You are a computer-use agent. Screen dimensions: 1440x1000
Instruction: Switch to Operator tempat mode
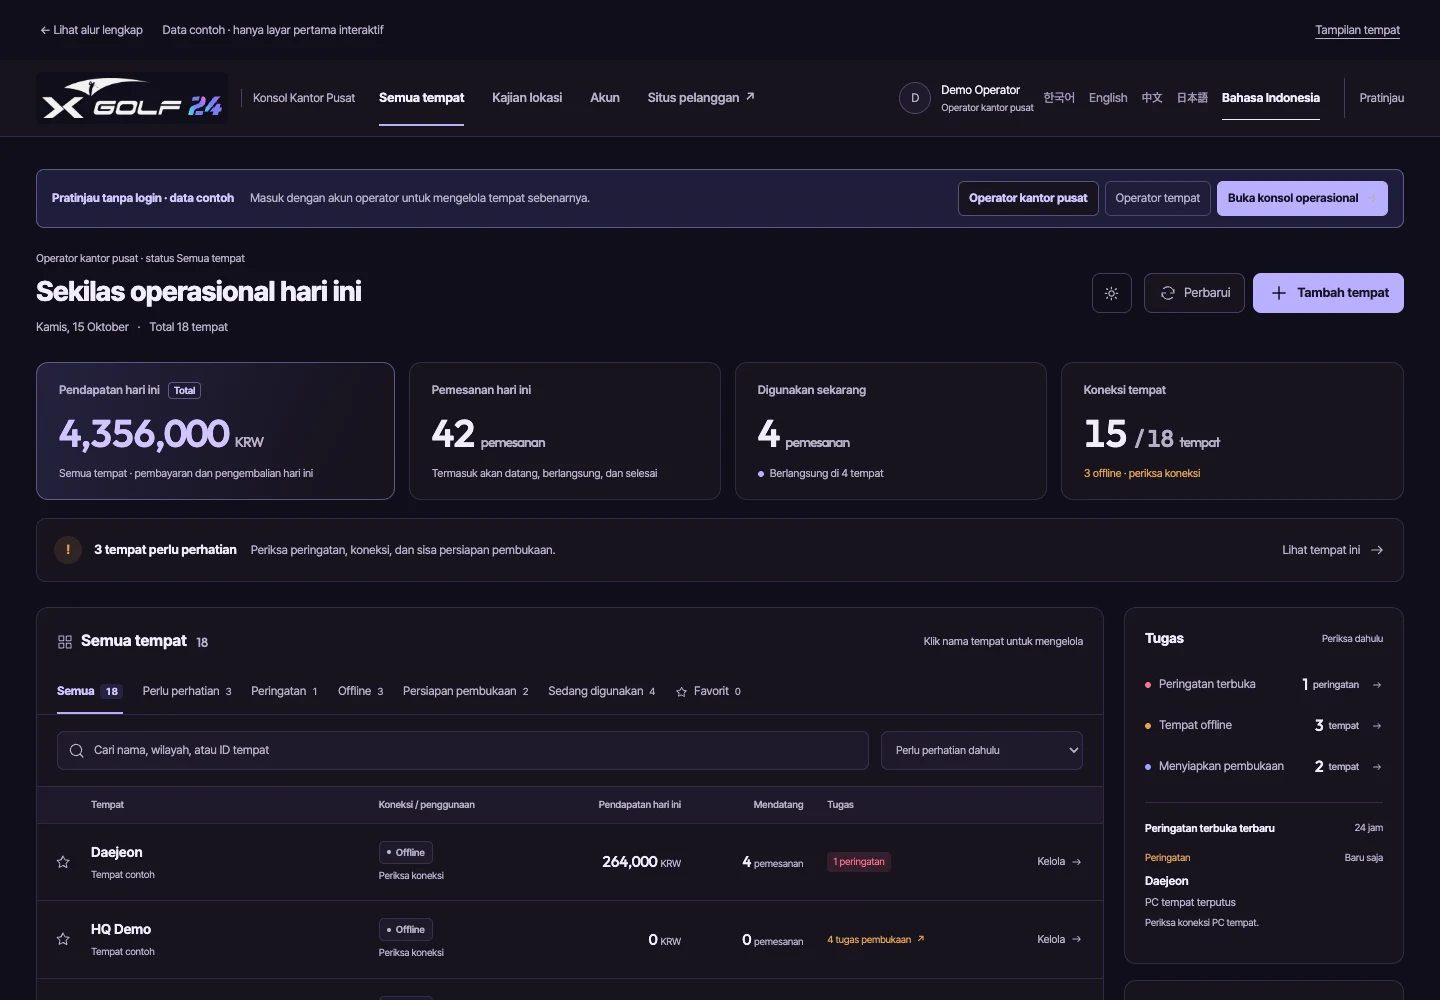coord(1157,198)
